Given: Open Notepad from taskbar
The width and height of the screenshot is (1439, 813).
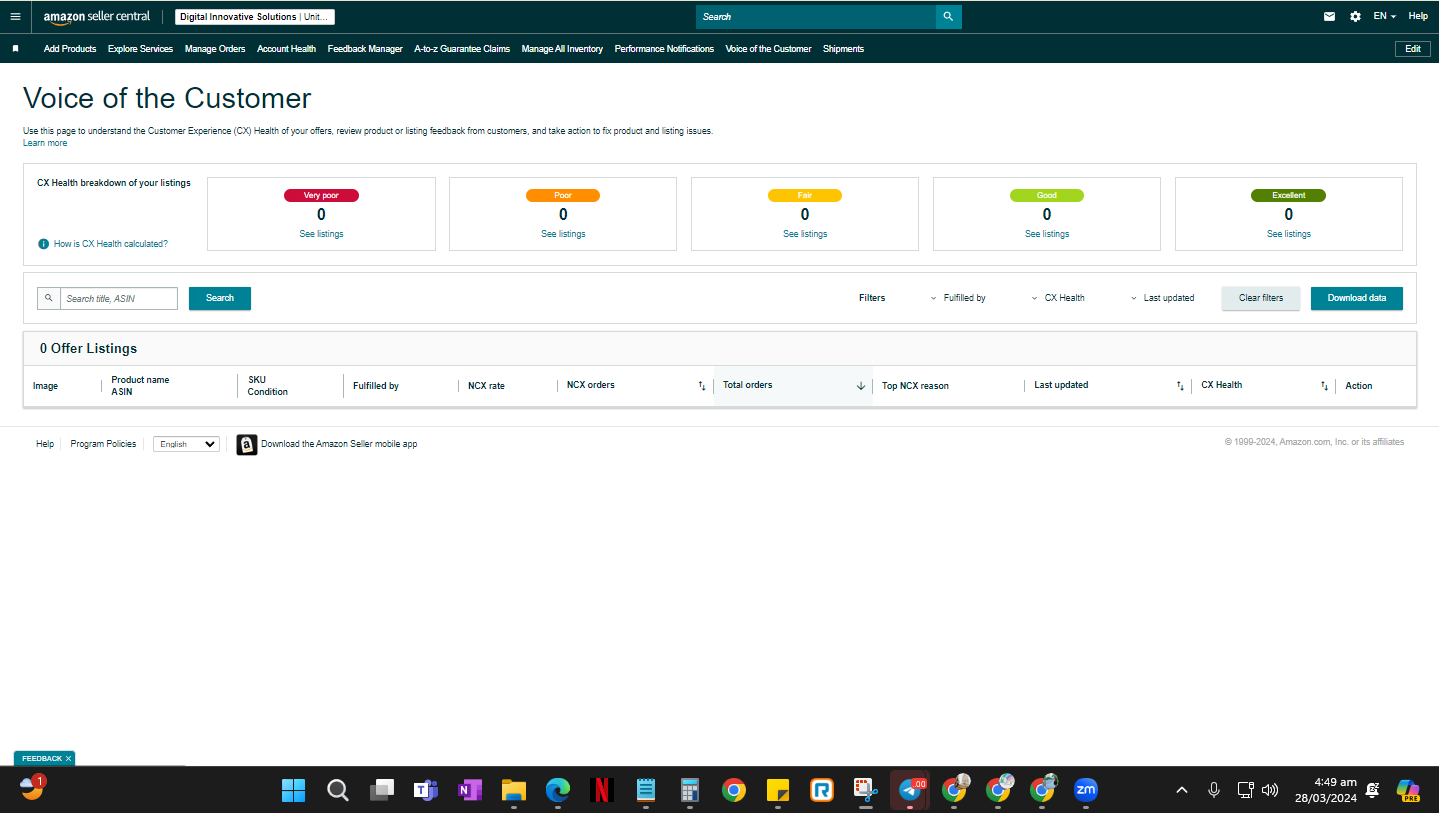Looking at the screenshot, I should coord(645,790).
